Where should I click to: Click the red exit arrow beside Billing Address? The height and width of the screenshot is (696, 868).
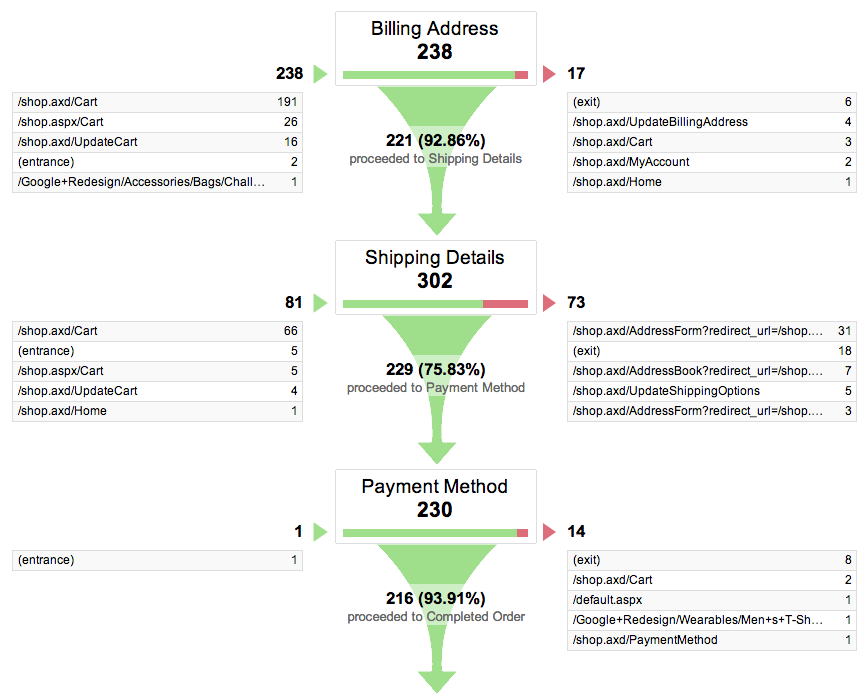point(548,74)
